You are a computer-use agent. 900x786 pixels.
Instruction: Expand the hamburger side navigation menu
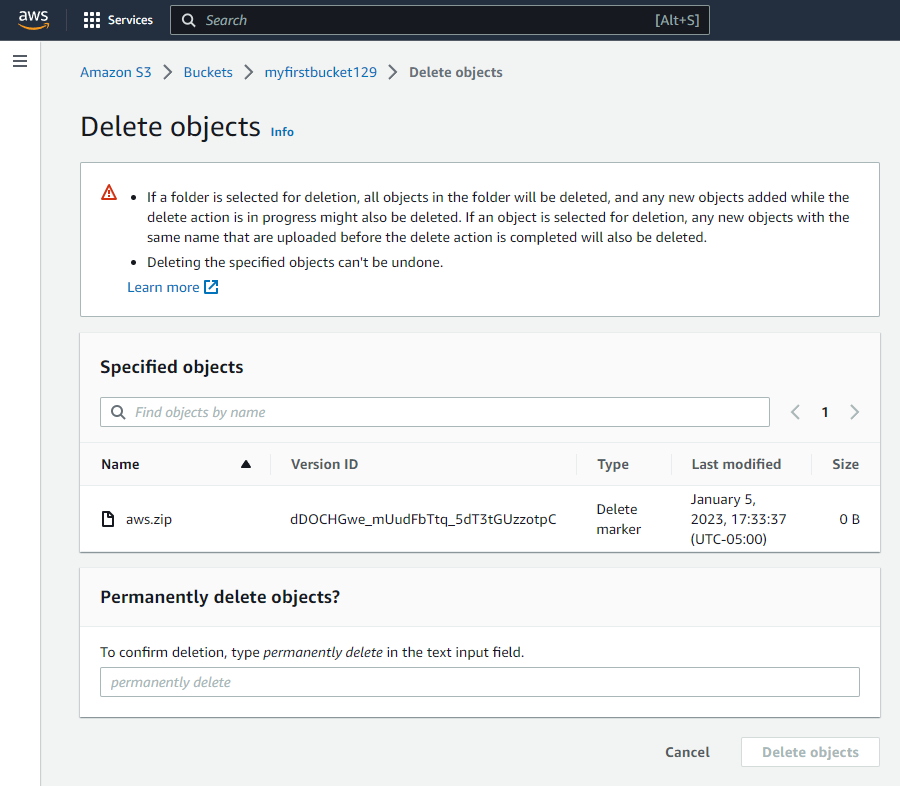click(19, 62)
